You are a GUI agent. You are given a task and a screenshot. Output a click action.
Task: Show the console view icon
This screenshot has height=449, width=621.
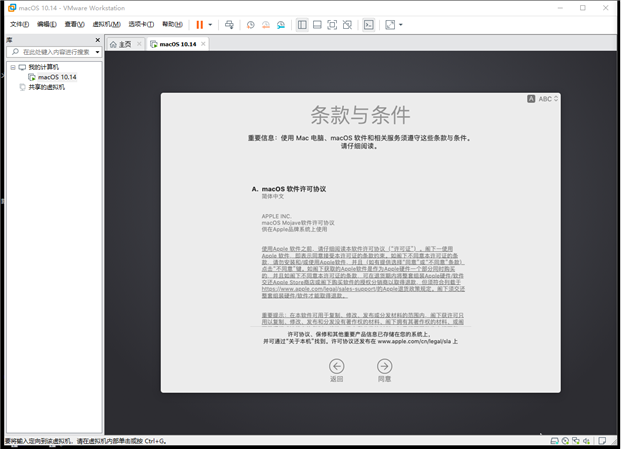[x=369, y=25]
